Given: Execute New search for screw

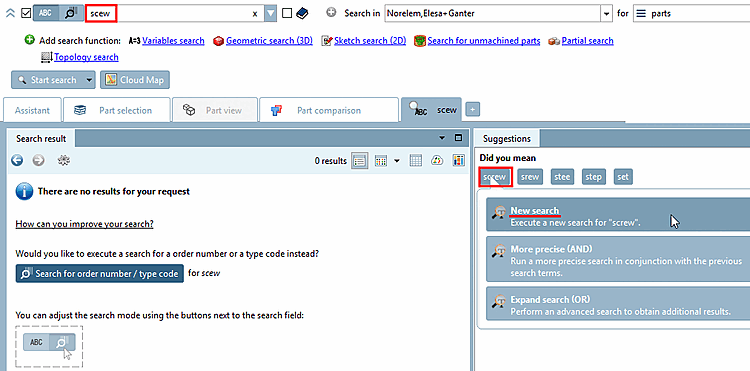Looking at the screenshot, I should pos(618,215).
